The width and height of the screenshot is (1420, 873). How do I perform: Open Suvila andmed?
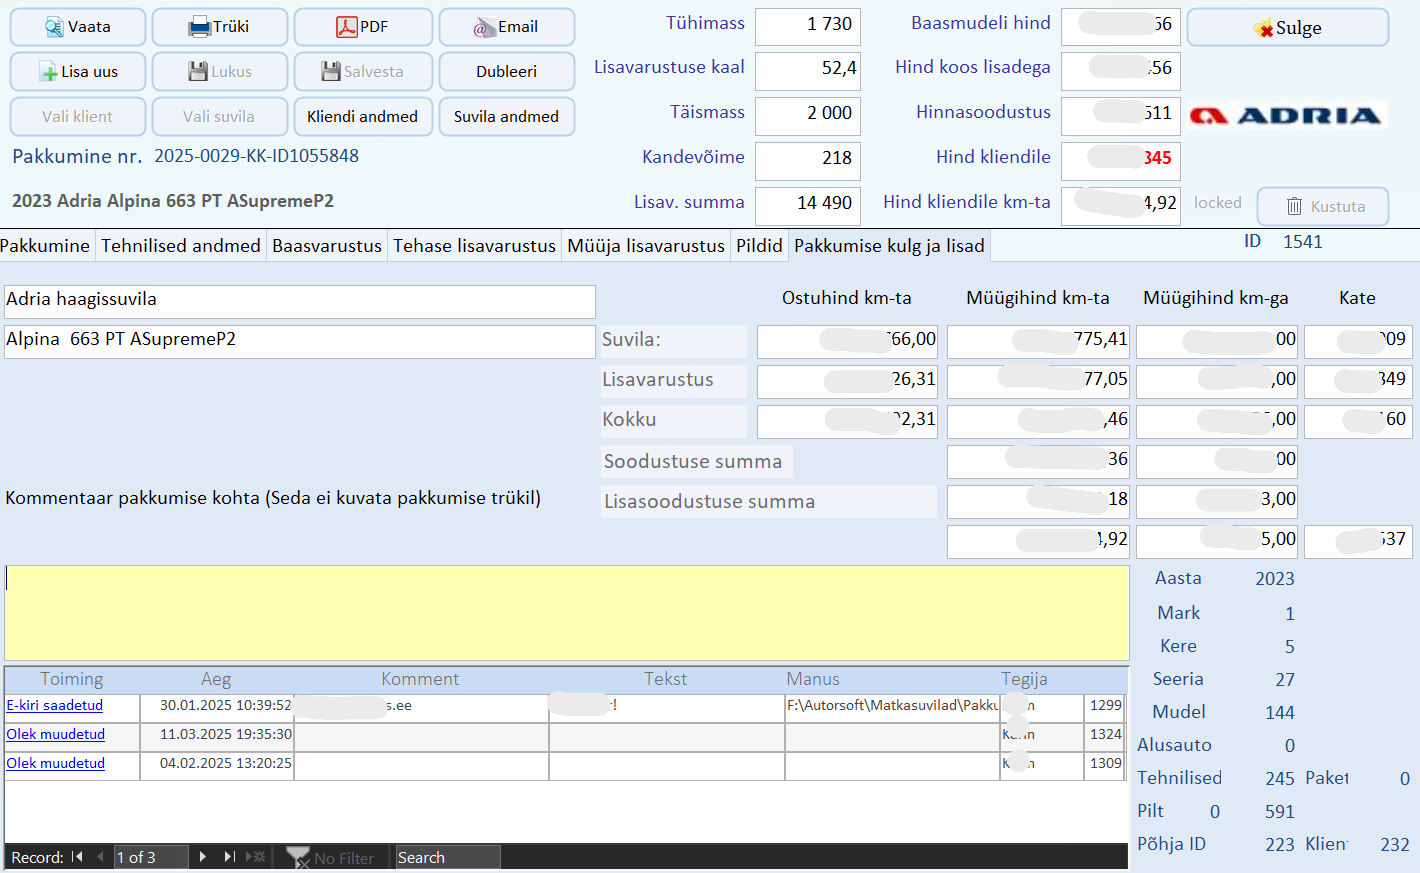[x=507, y=117]
